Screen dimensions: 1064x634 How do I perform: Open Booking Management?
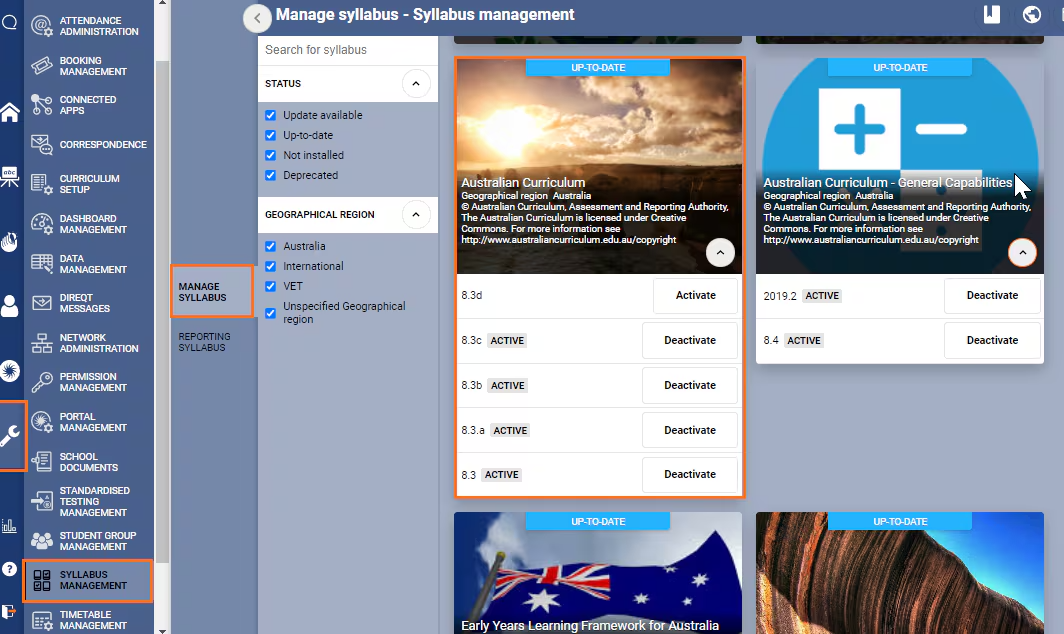89,66
